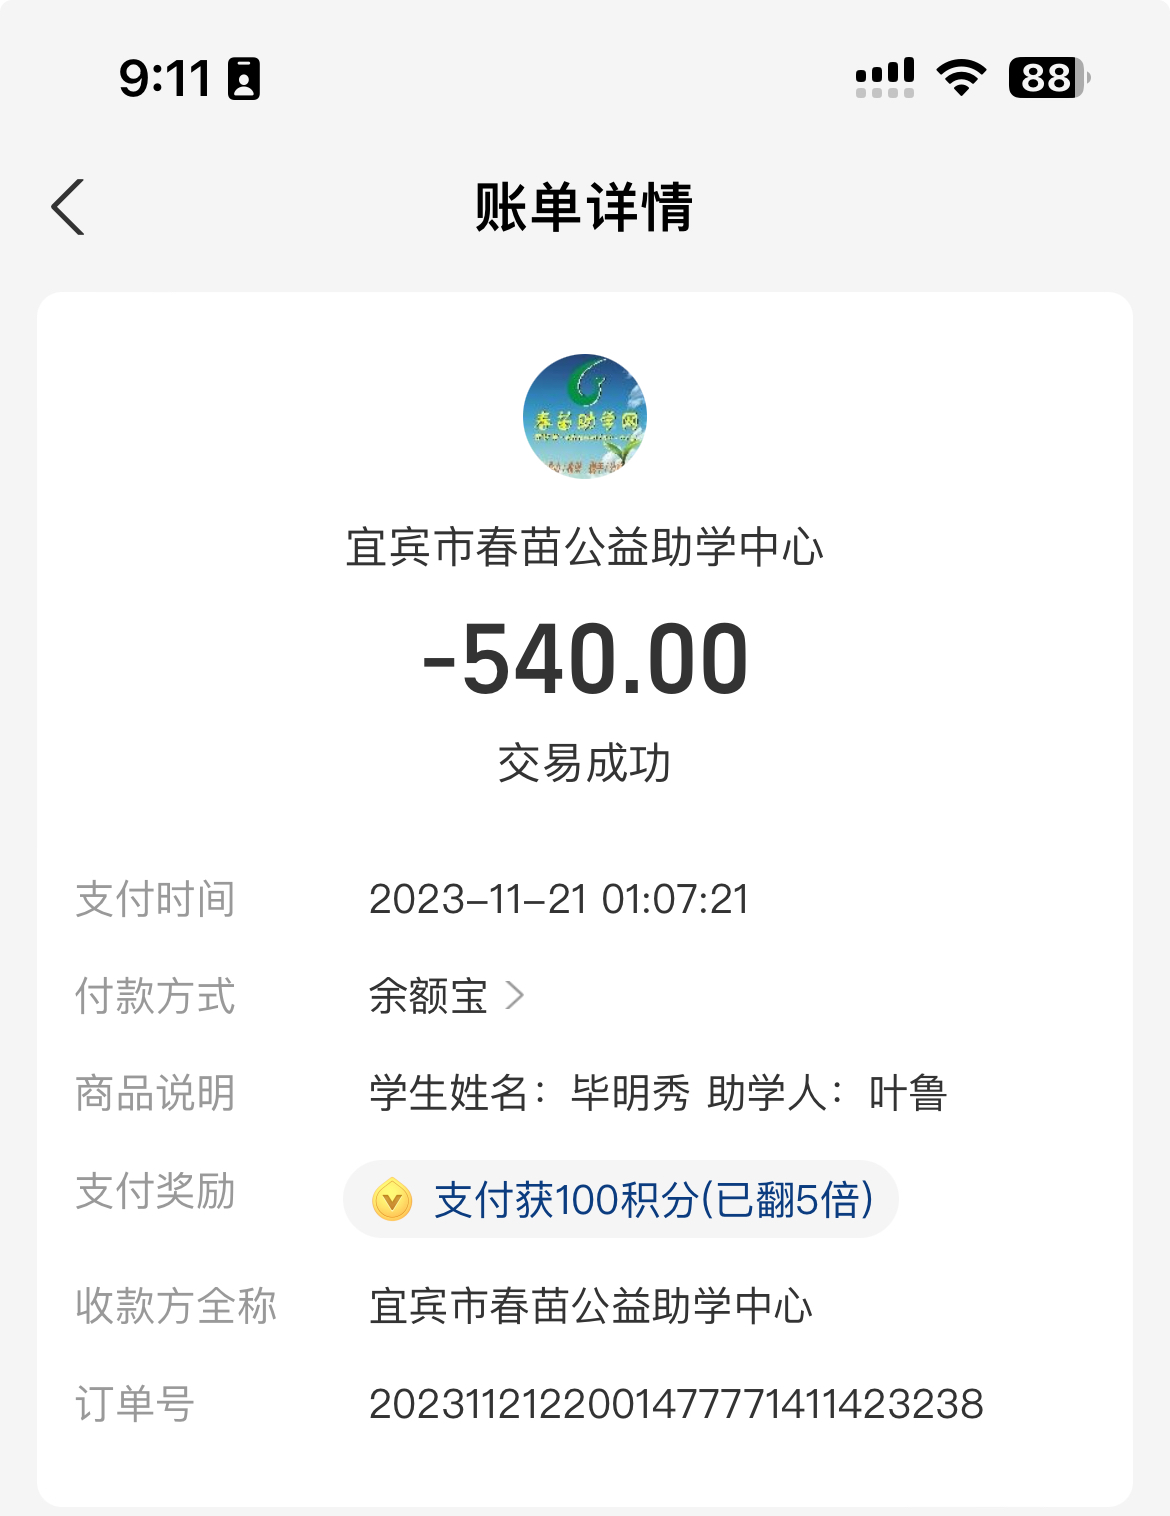Tap the merchant name 宜宾市春苗公益助学中心 below the logo
This screenshot has height=1516, width=1170.
(x=585, y=547)
